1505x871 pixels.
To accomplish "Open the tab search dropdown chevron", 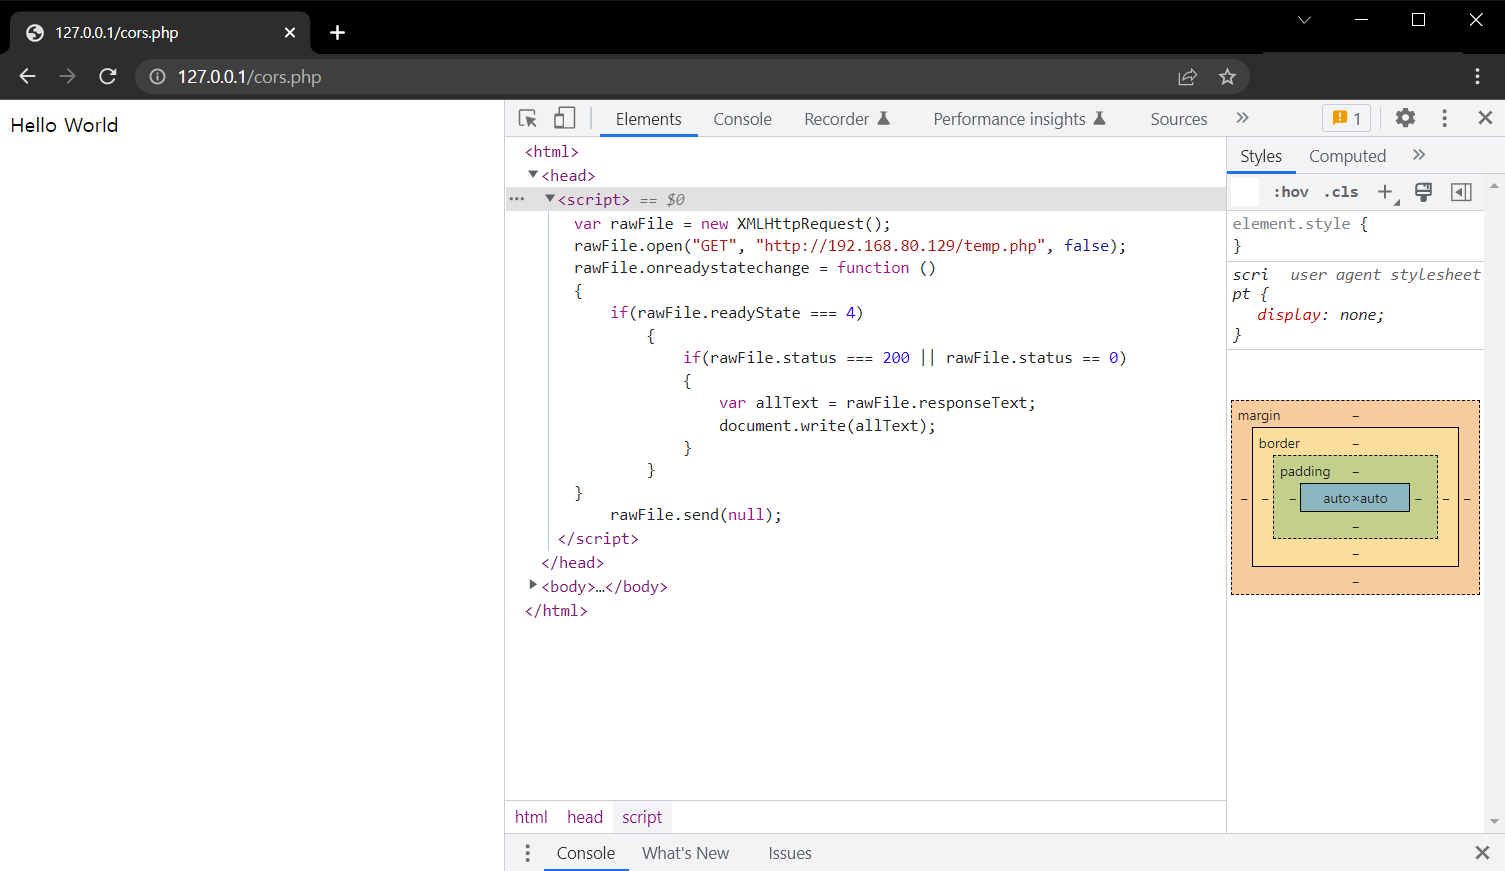I will click(1304, 20).
